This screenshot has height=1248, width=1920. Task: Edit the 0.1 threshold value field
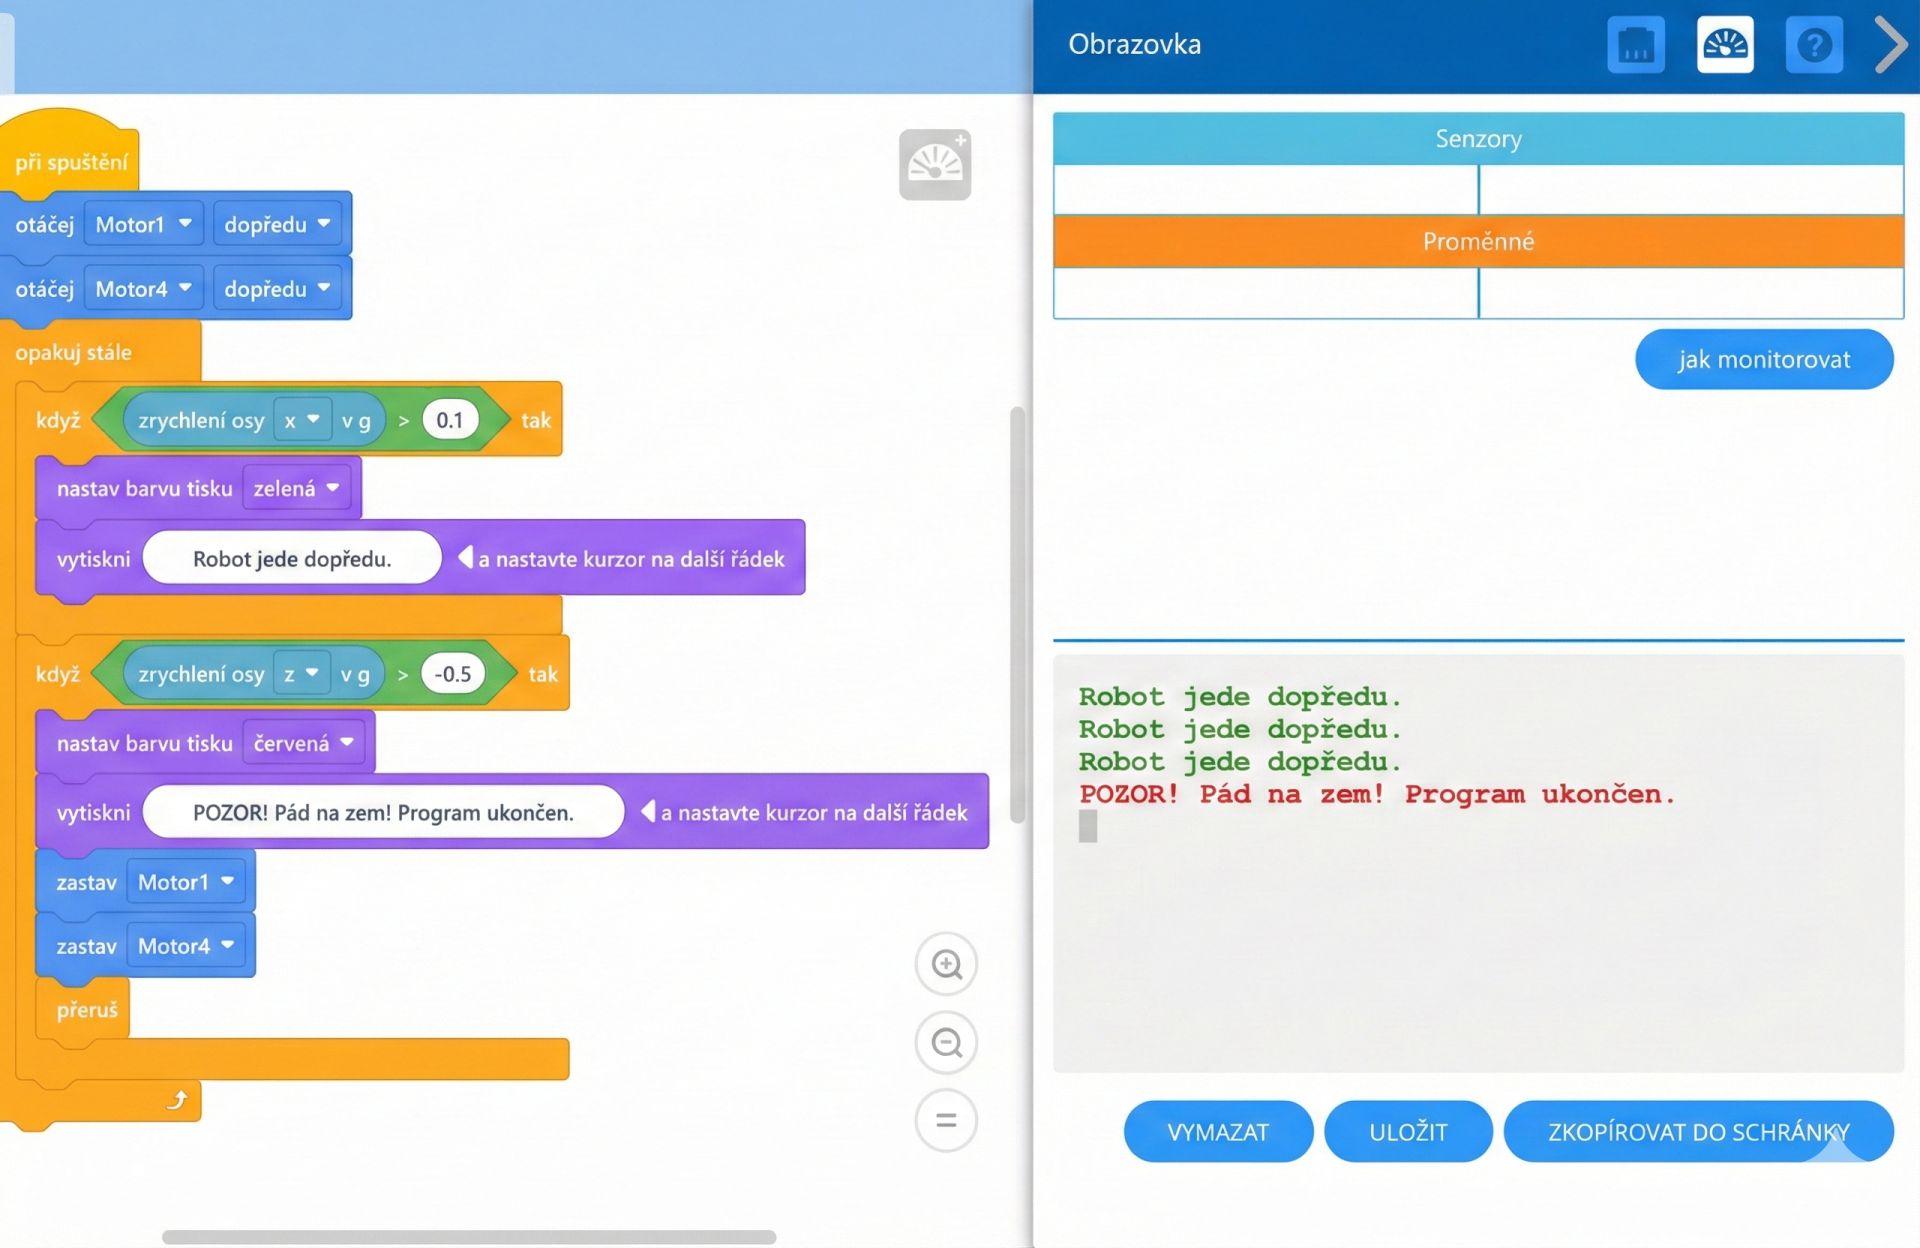450,420
